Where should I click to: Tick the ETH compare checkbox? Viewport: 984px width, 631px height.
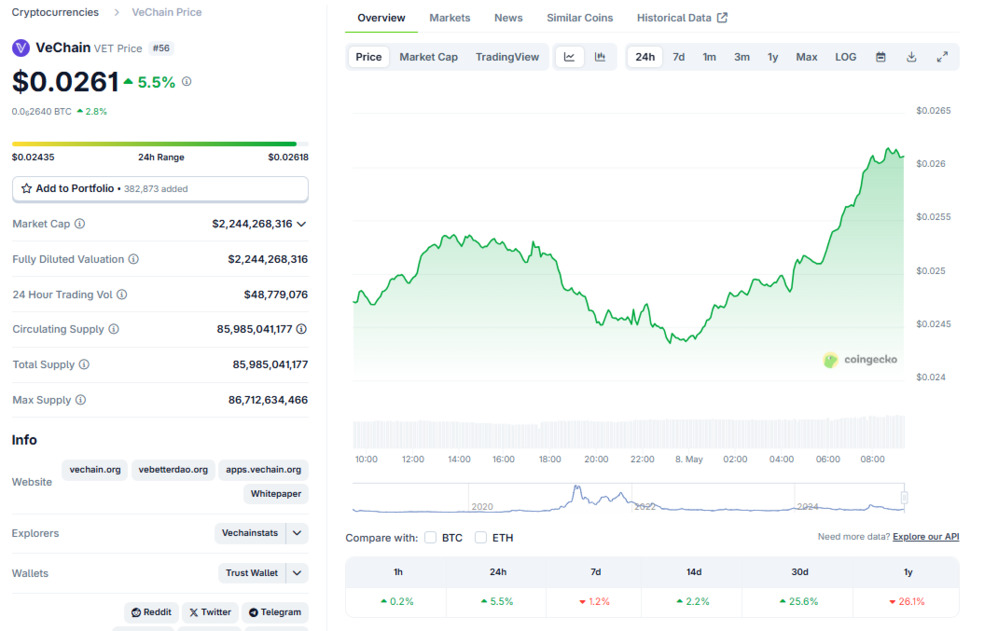pyautogui.click(x=481, y=537)
